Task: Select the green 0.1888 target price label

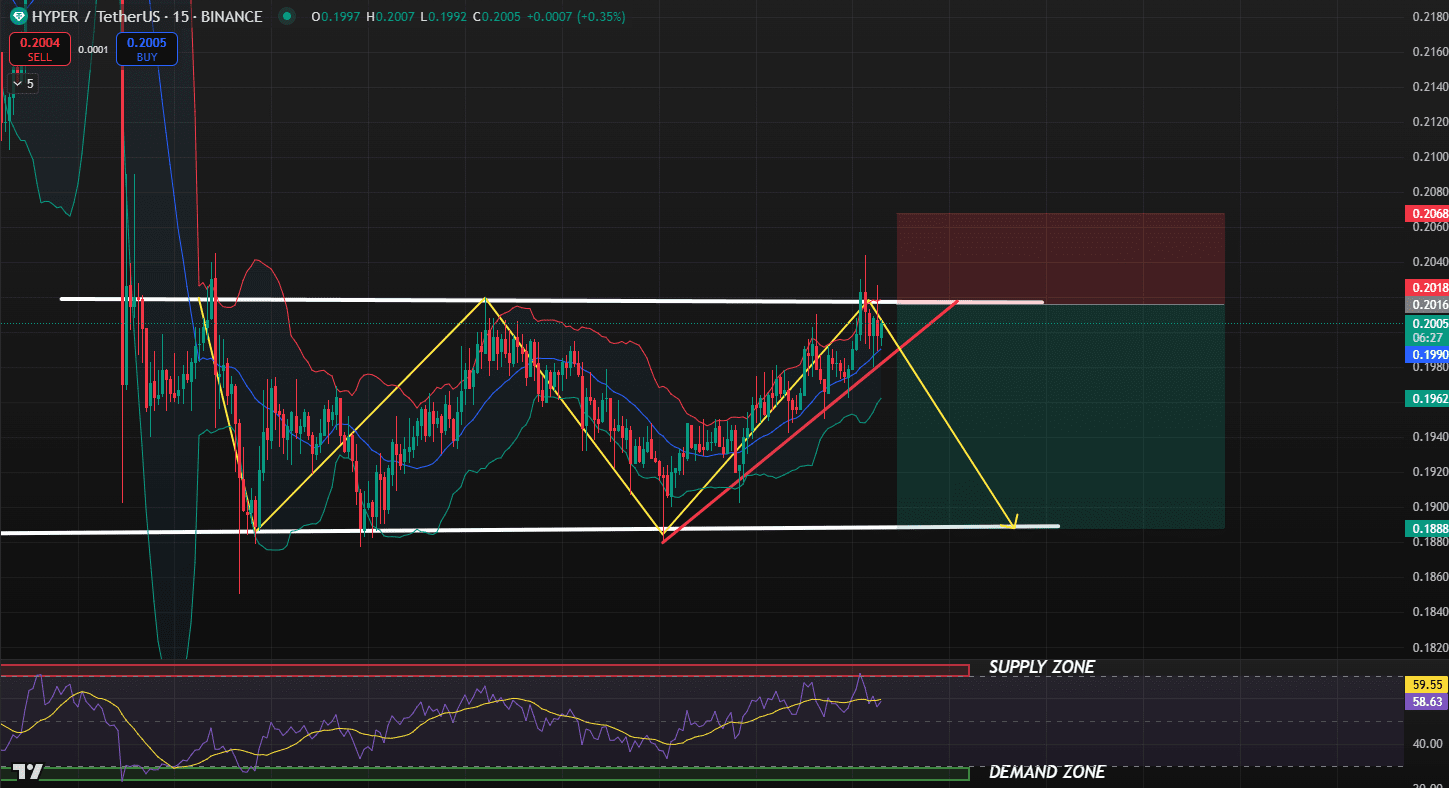Action: click(x=1427, y=528)
